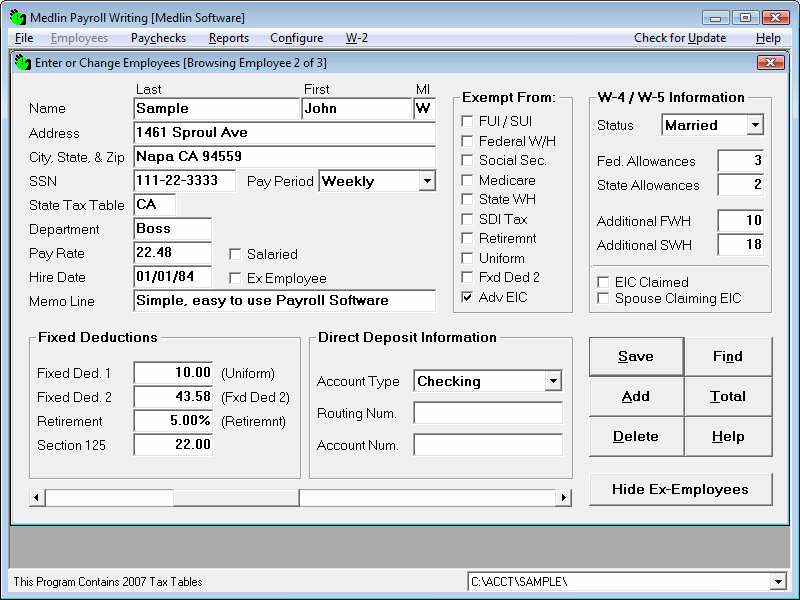Click the Pay Rate field 22.48
Screen dimensions: 800x600
172,253
